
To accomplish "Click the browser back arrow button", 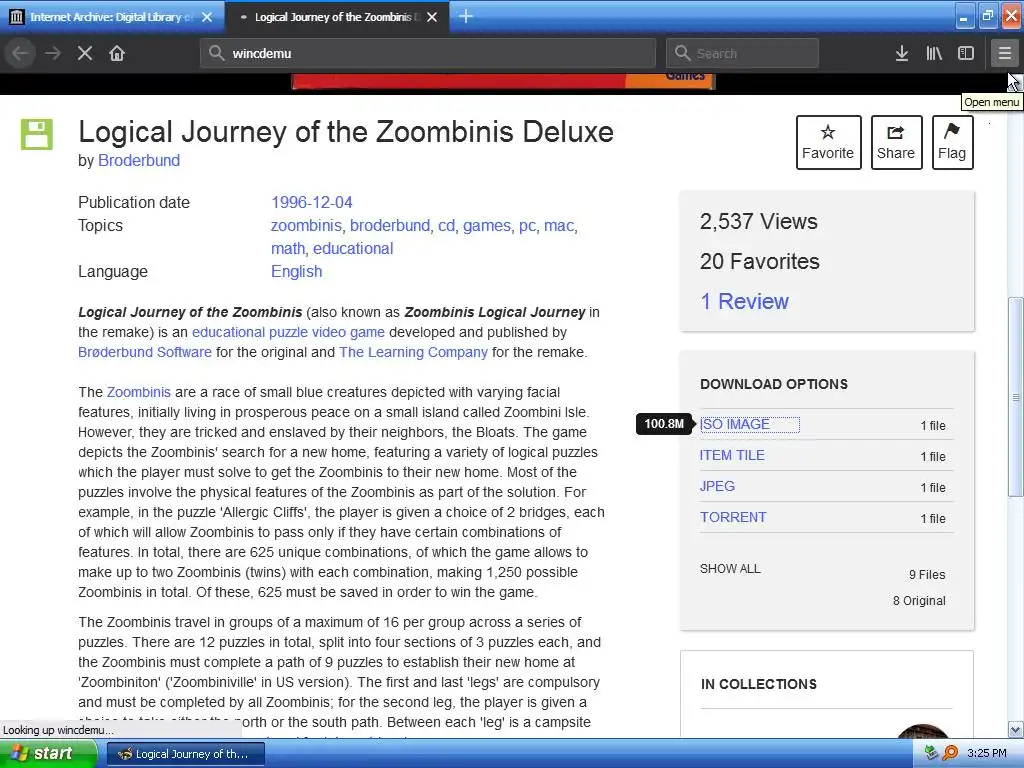I will click(x=21, y=53).
